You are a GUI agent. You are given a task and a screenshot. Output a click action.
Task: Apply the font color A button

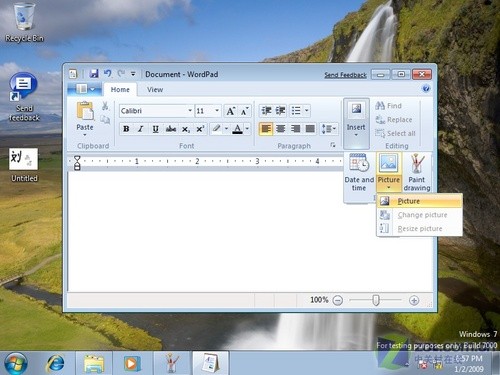point(237,129)
